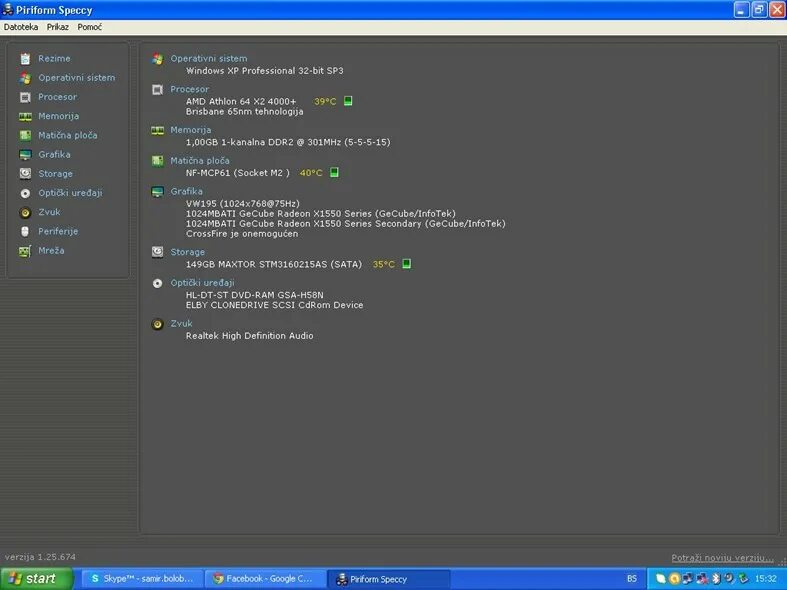
Task: Open the Rezime clipboard icon in sidebar
Action: click(25, 59)
